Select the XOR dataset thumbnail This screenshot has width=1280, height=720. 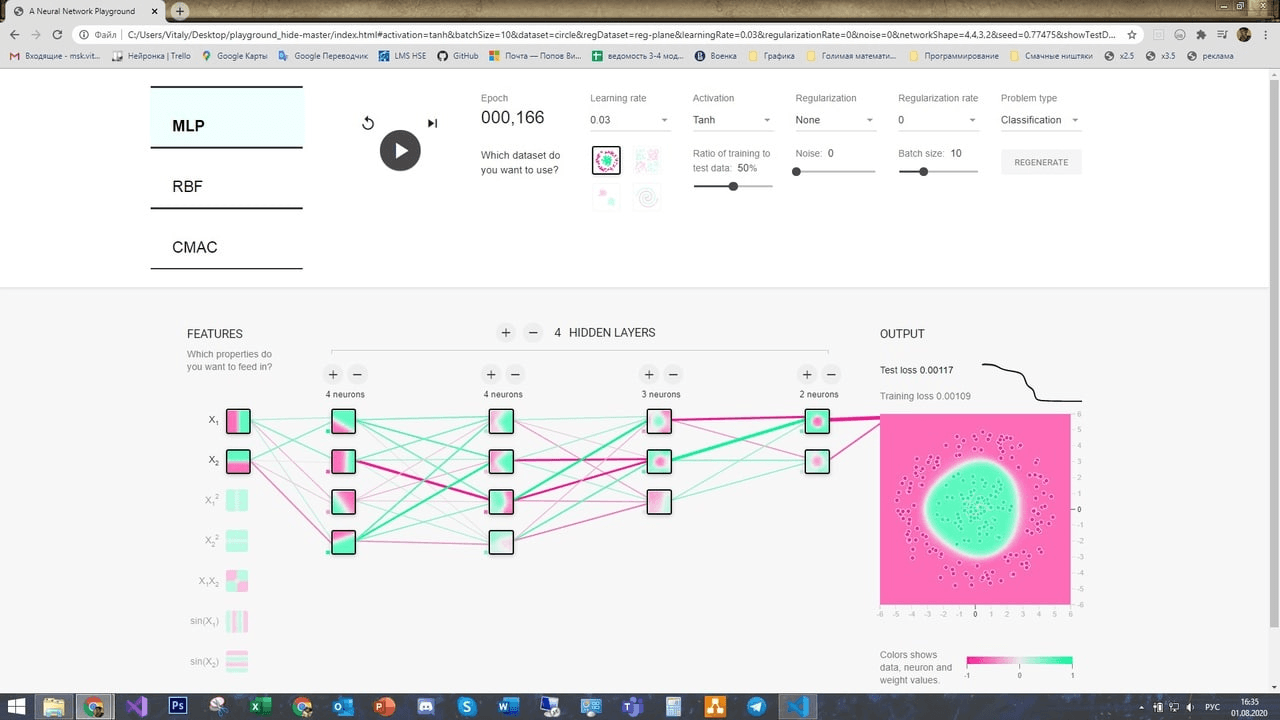[647, 160]
